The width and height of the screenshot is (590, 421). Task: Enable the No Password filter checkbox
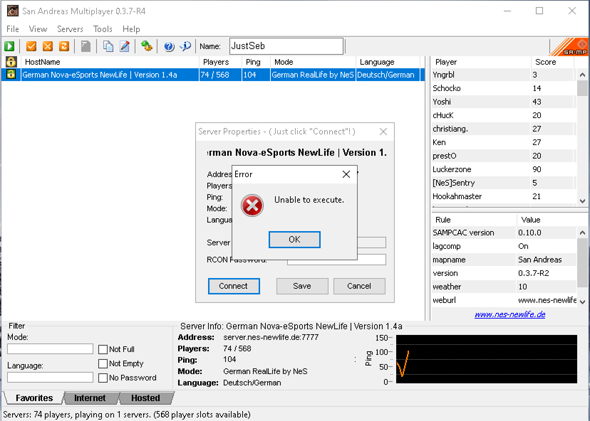tap(103, 378)
